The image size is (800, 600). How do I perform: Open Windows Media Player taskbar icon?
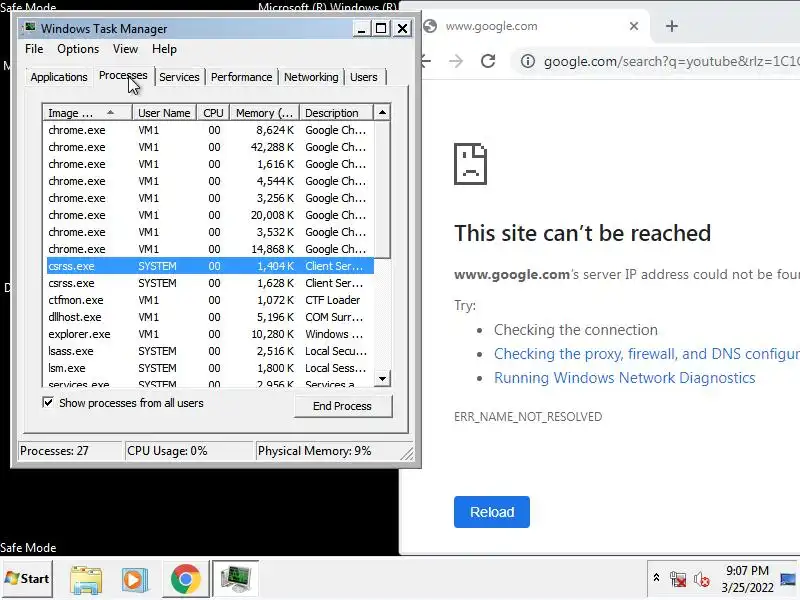[x=135, y=580]
